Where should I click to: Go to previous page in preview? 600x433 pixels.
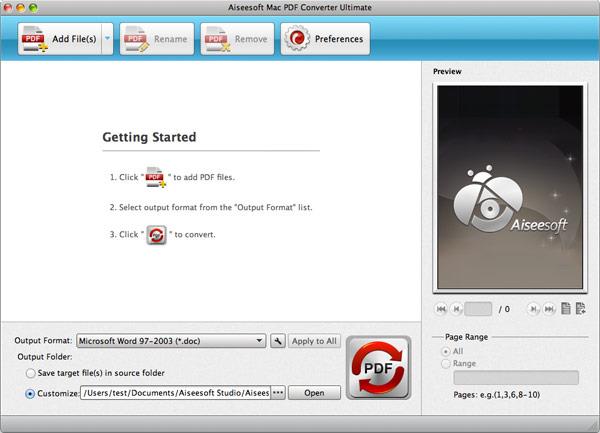click(x=456, y=309)
